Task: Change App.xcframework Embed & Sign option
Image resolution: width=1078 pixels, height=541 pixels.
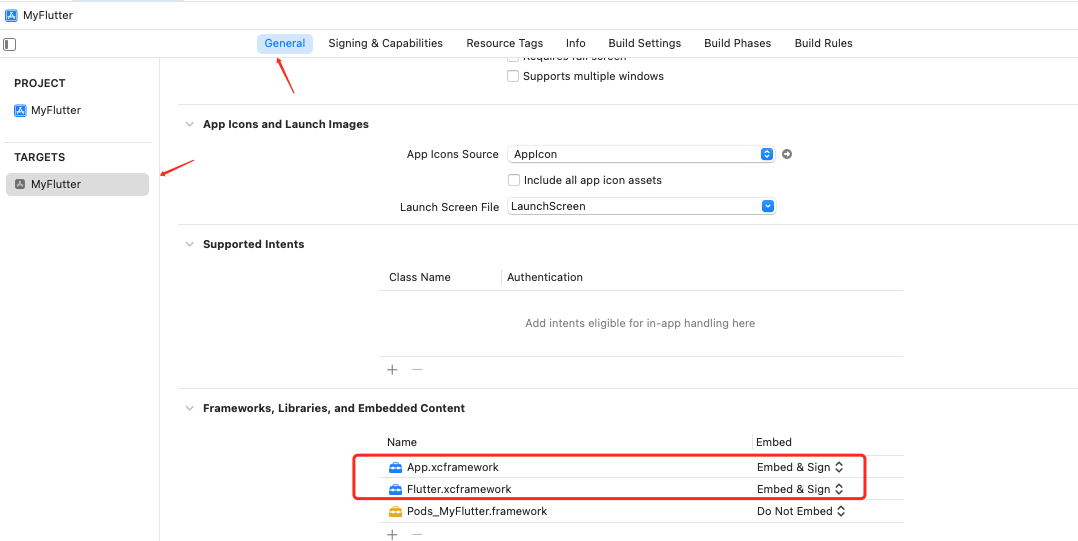Action: coord(801,467)
